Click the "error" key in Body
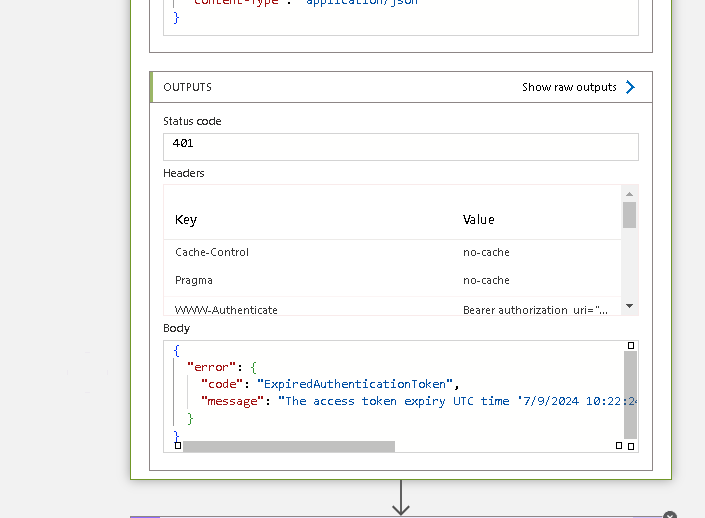 pyautogui.click(x=211, y=367)
